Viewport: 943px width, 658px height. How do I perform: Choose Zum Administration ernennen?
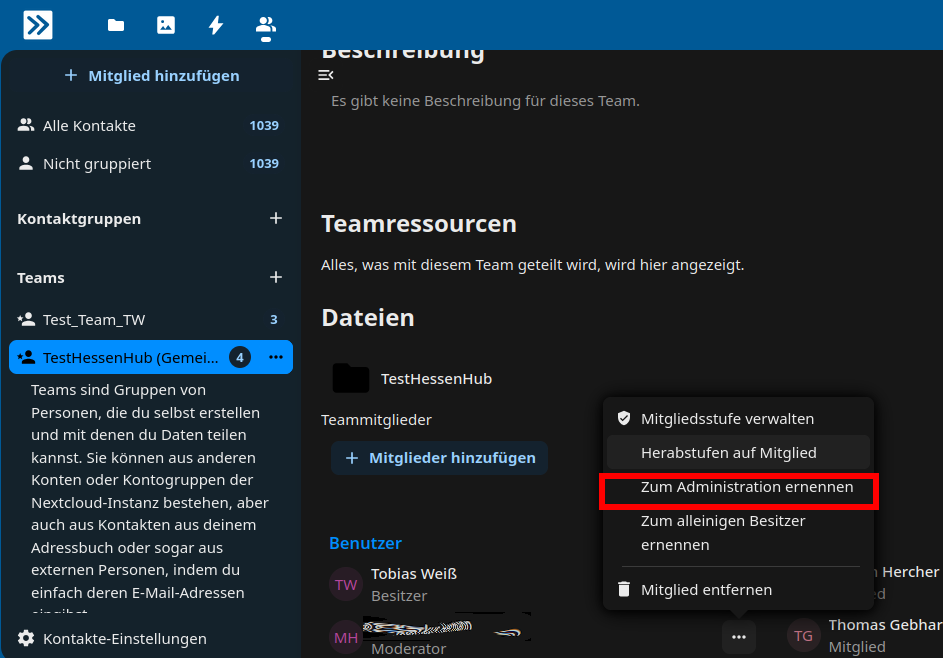[746, 488]
